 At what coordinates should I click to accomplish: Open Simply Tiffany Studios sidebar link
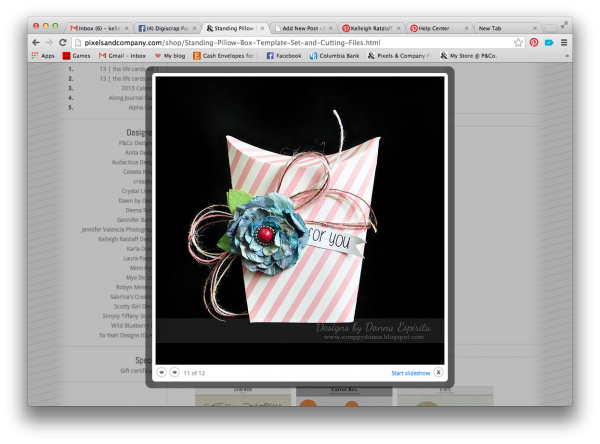pyautogui.click(x=127, y=316)
